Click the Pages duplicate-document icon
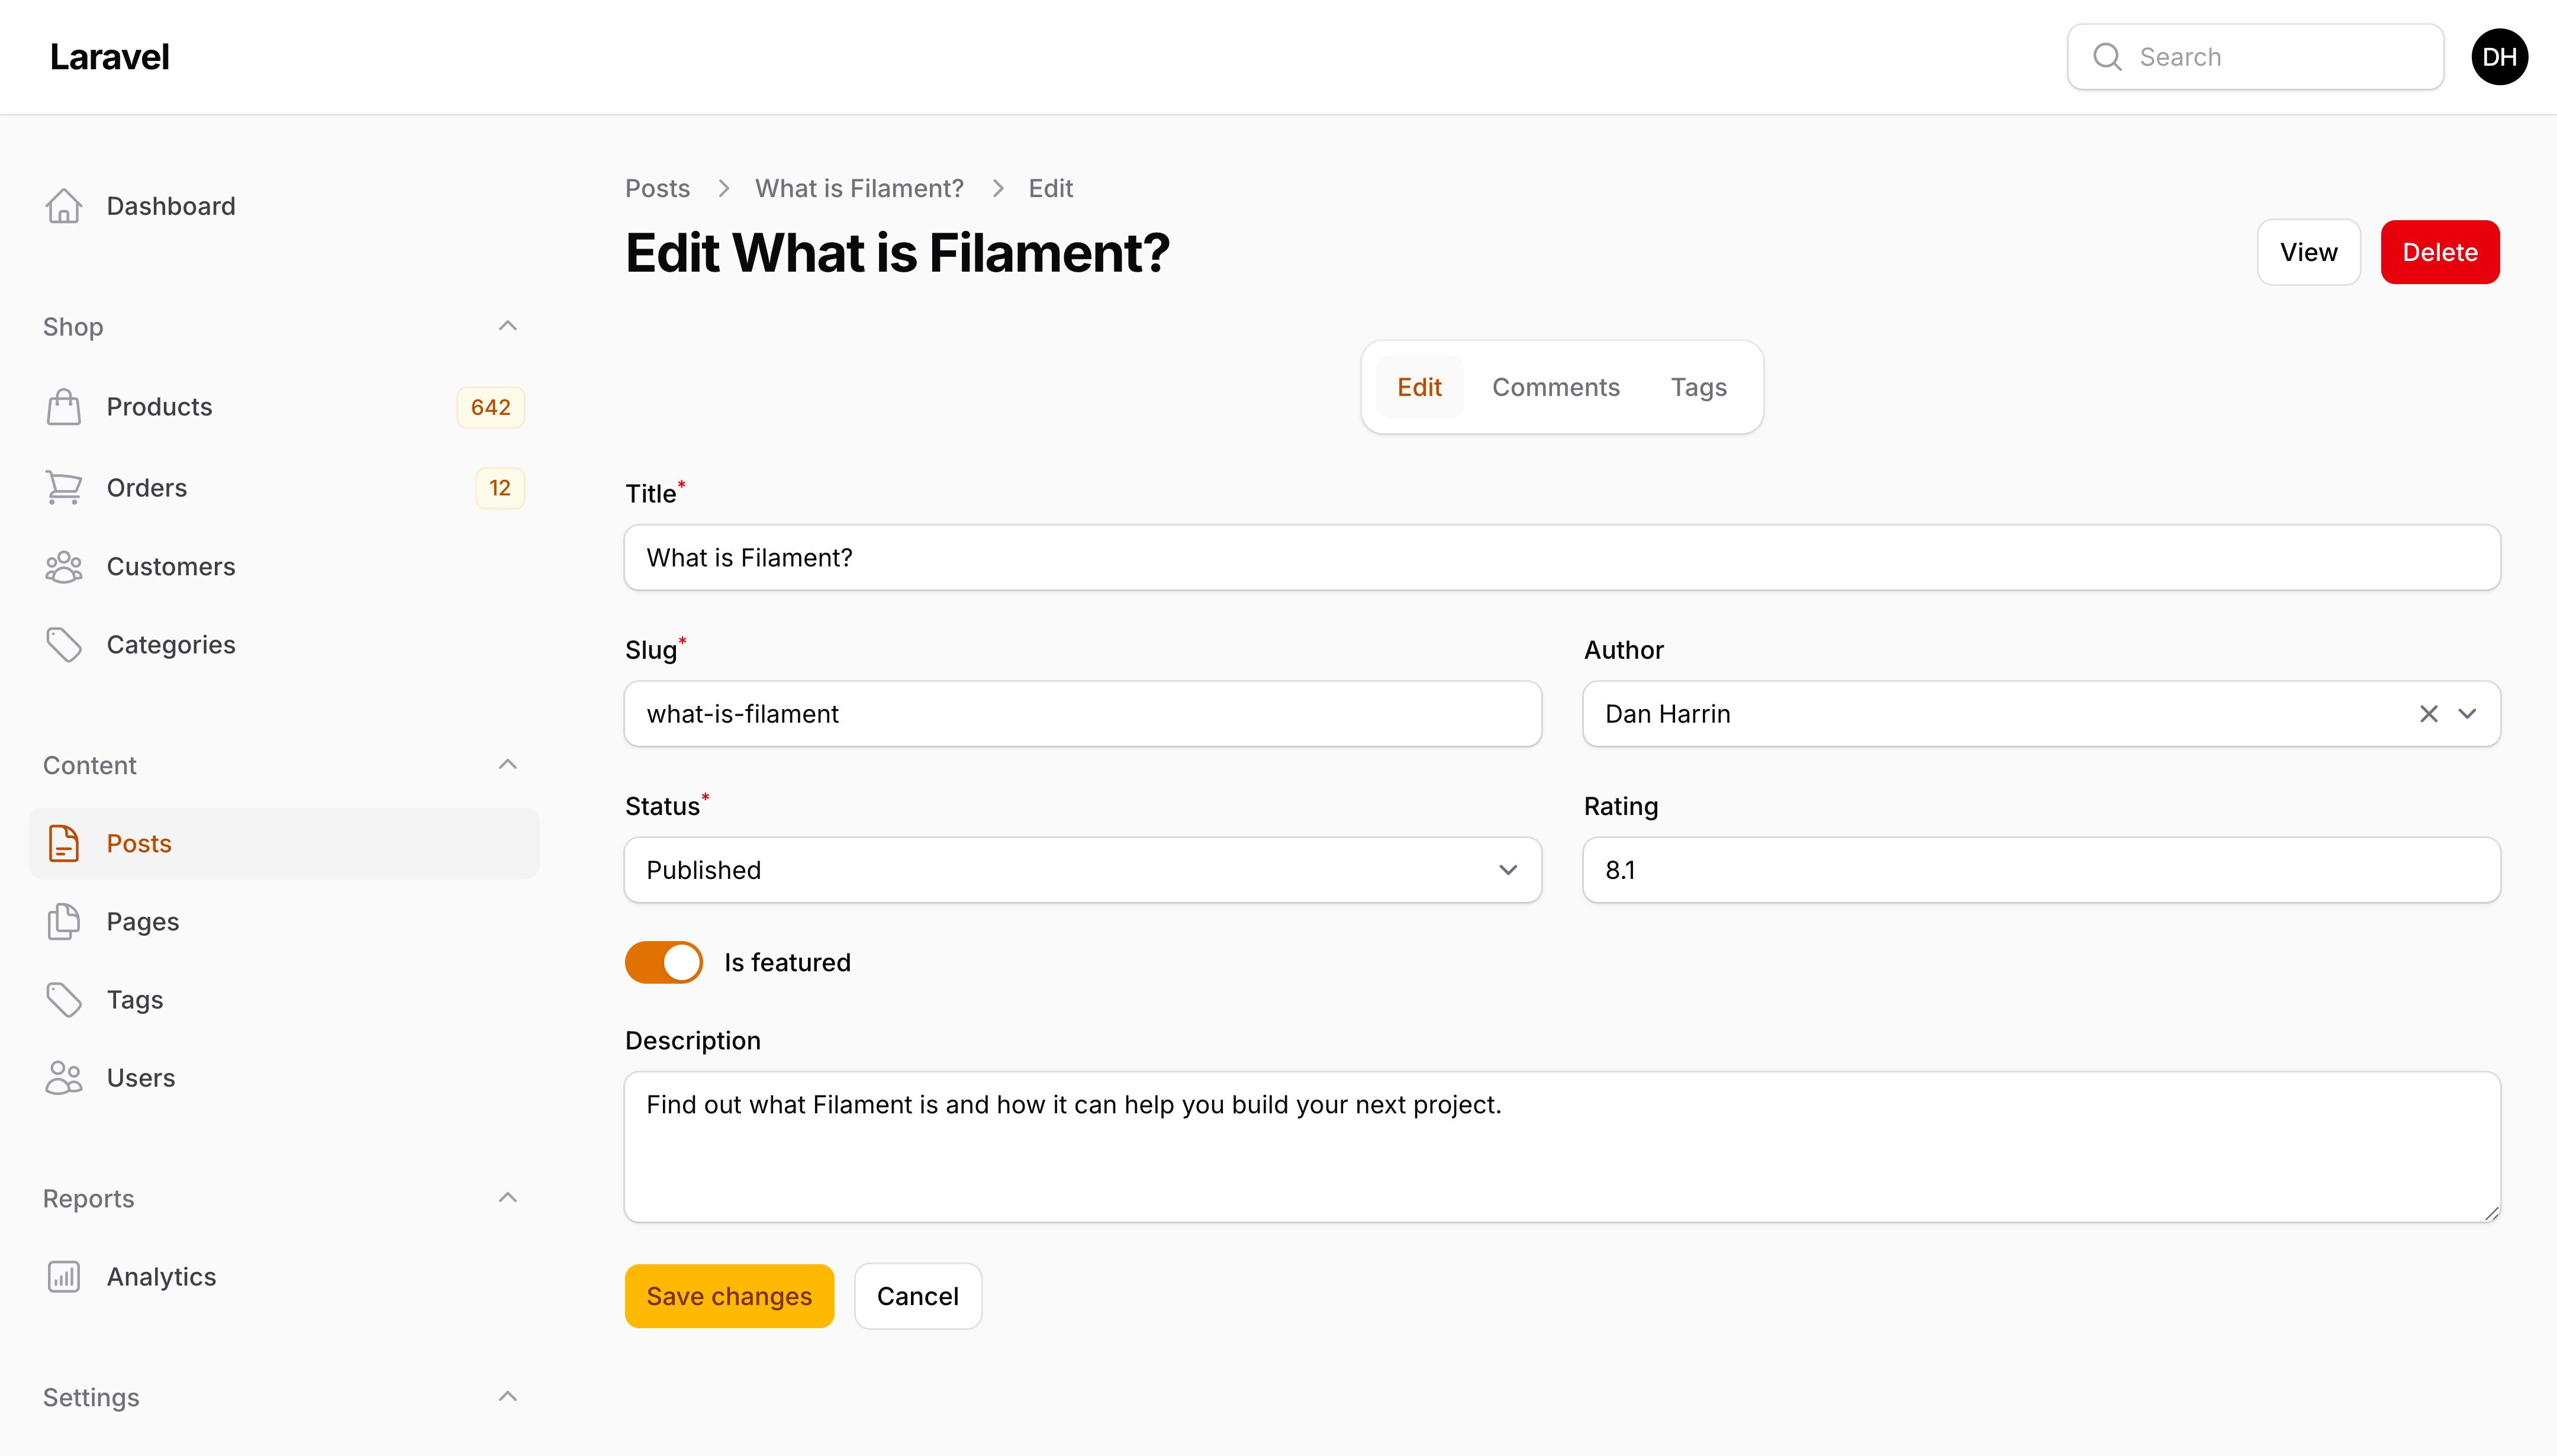The height and width of the screenshot is (1456, 2557). 64,922
